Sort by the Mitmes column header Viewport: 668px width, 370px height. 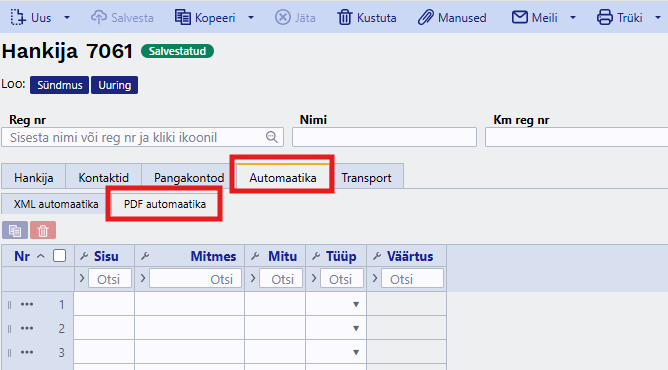click(213, 256)
